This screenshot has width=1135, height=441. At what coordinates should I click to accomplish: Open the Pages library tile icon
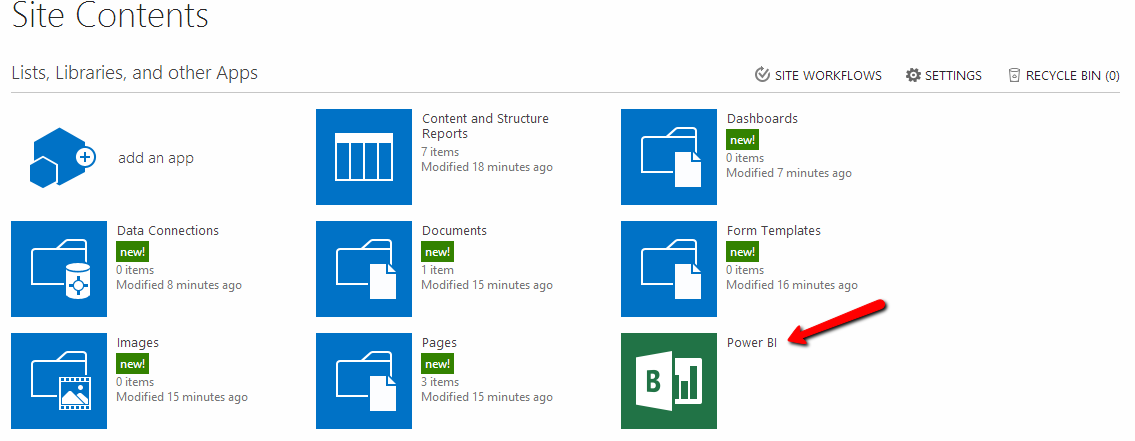point(364,381)
